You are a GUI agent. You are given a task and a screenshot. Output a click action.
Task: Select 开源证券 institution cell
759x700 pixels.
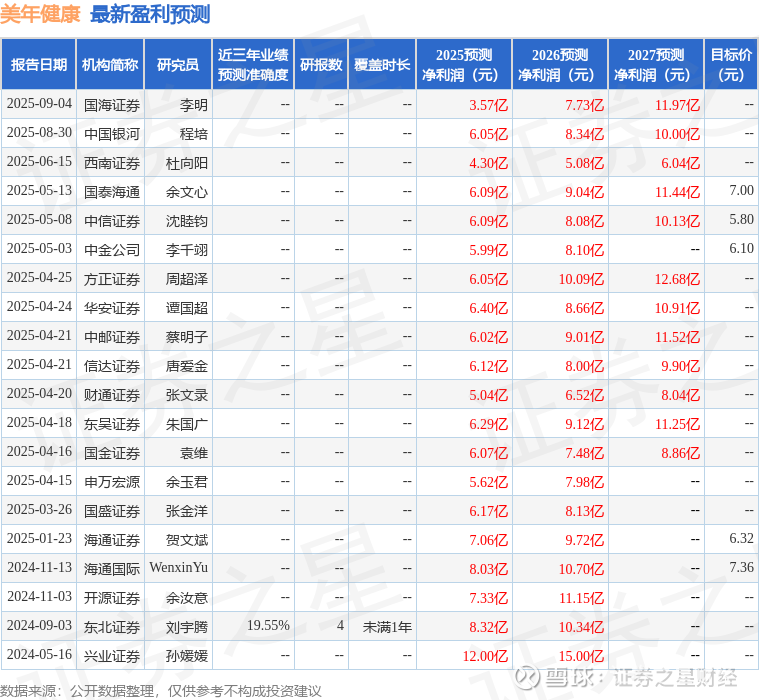coord(112,599)
